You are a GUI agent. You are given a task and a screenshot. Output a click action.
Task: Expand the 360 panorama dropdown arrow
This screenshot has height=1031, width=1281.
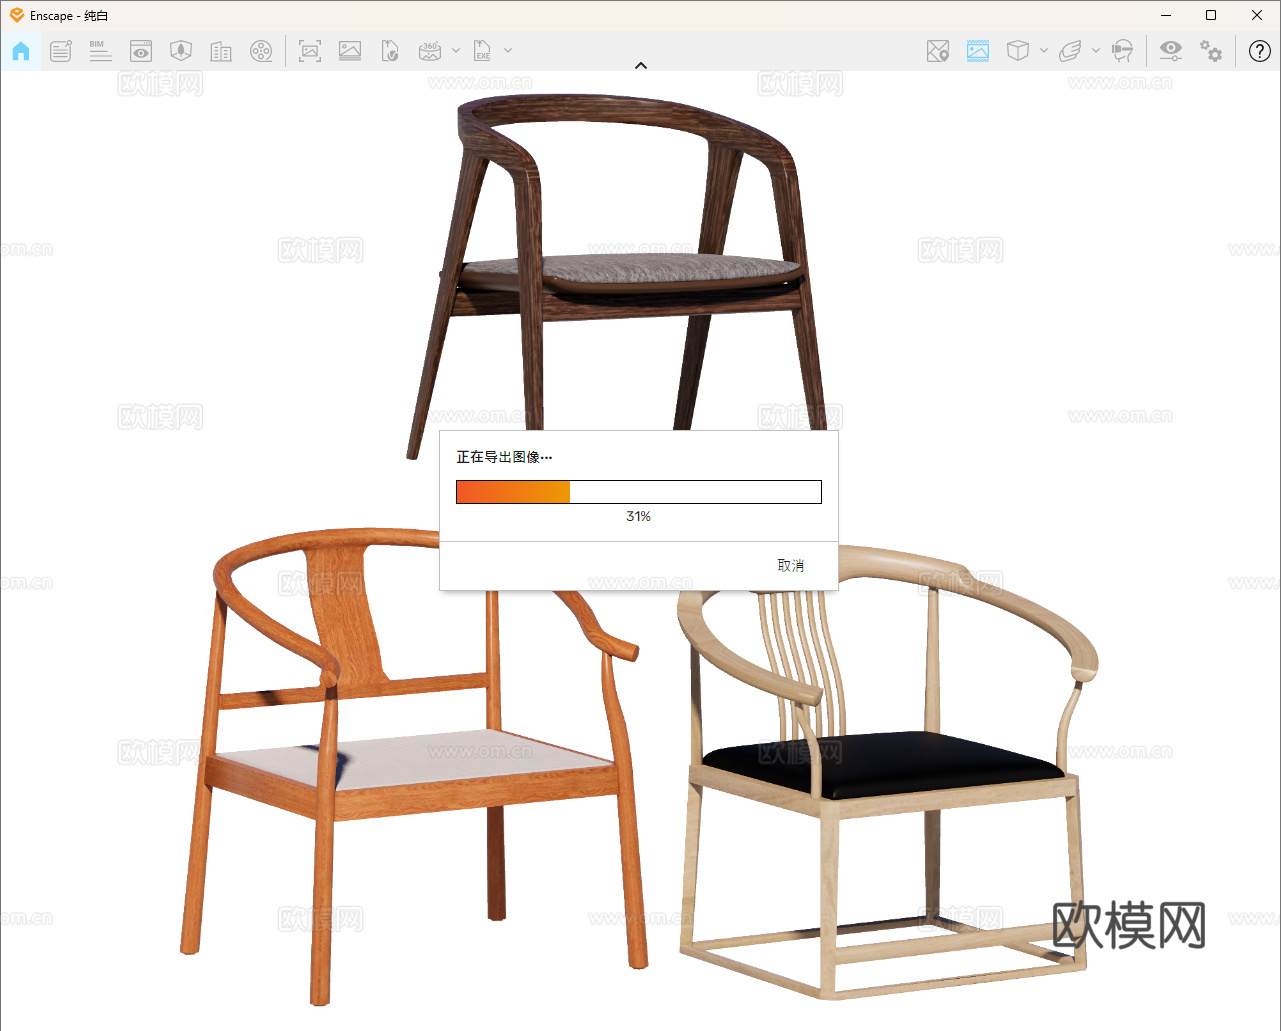pyautogui.click(x=456, y=51)
